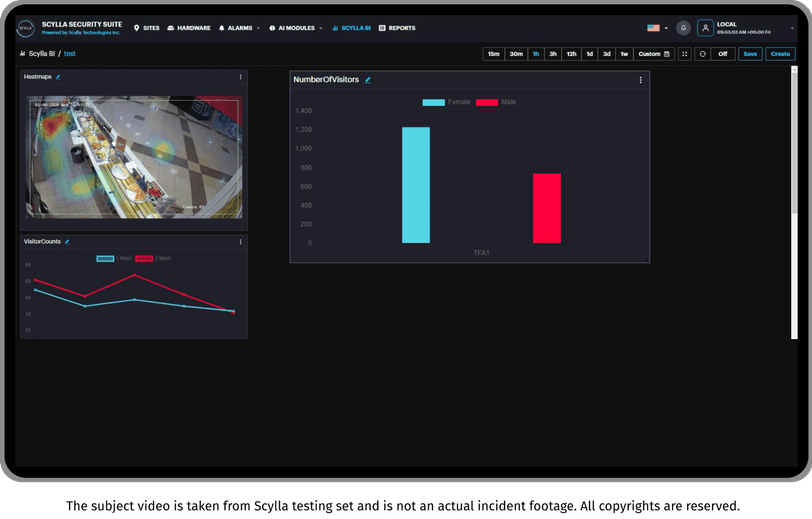Select the 1d time range
812x519 pixels.
(590, 54)
